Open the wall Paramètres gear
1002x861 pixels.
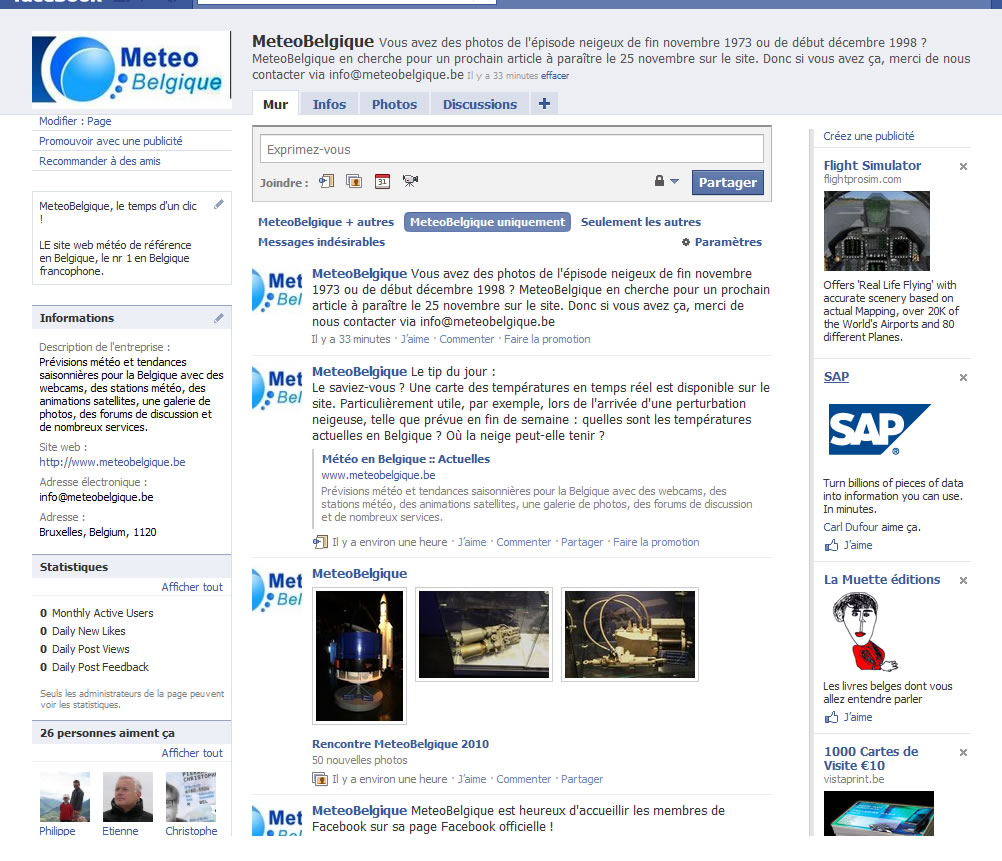(x=721, y=242)
